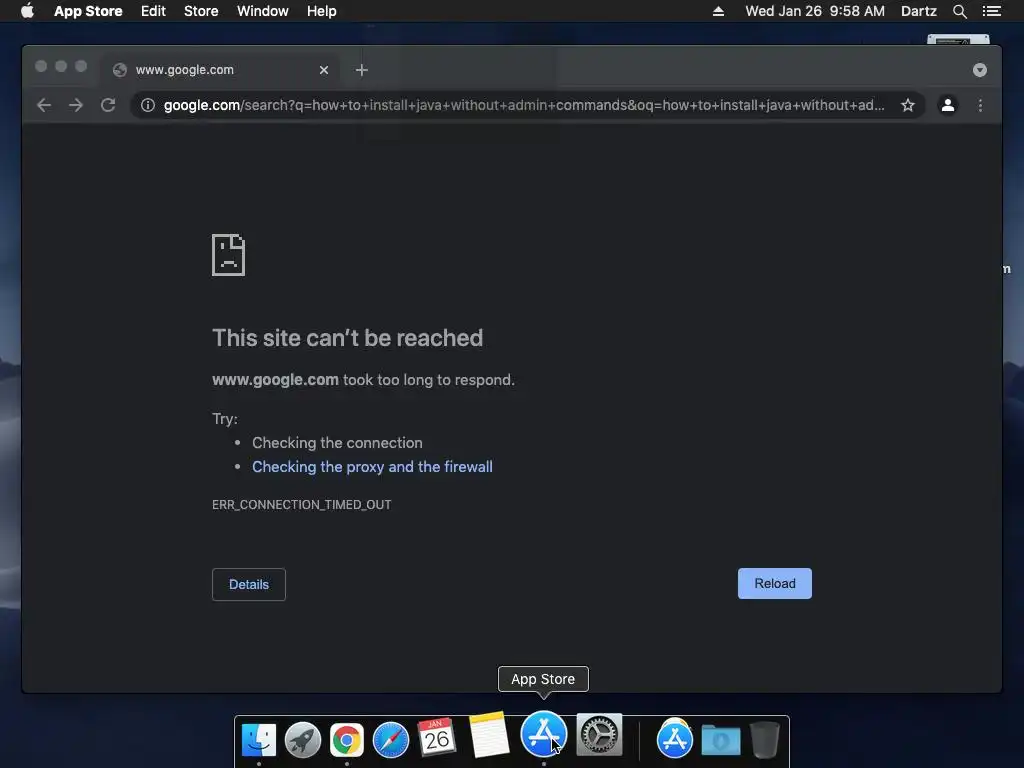Reload page with the toolbar refresh icon
1024x768 pixels.
click(x=108, y=105)
